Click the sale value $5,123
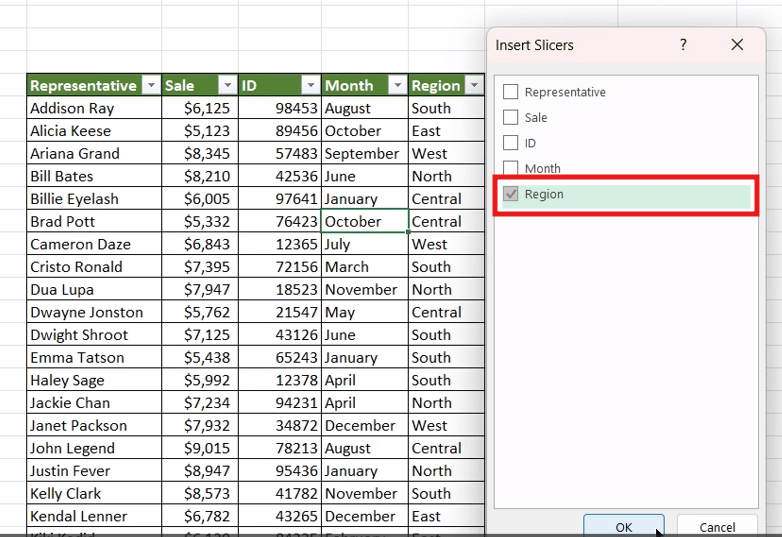Screen dimensions: 782x537 (200, 130)
